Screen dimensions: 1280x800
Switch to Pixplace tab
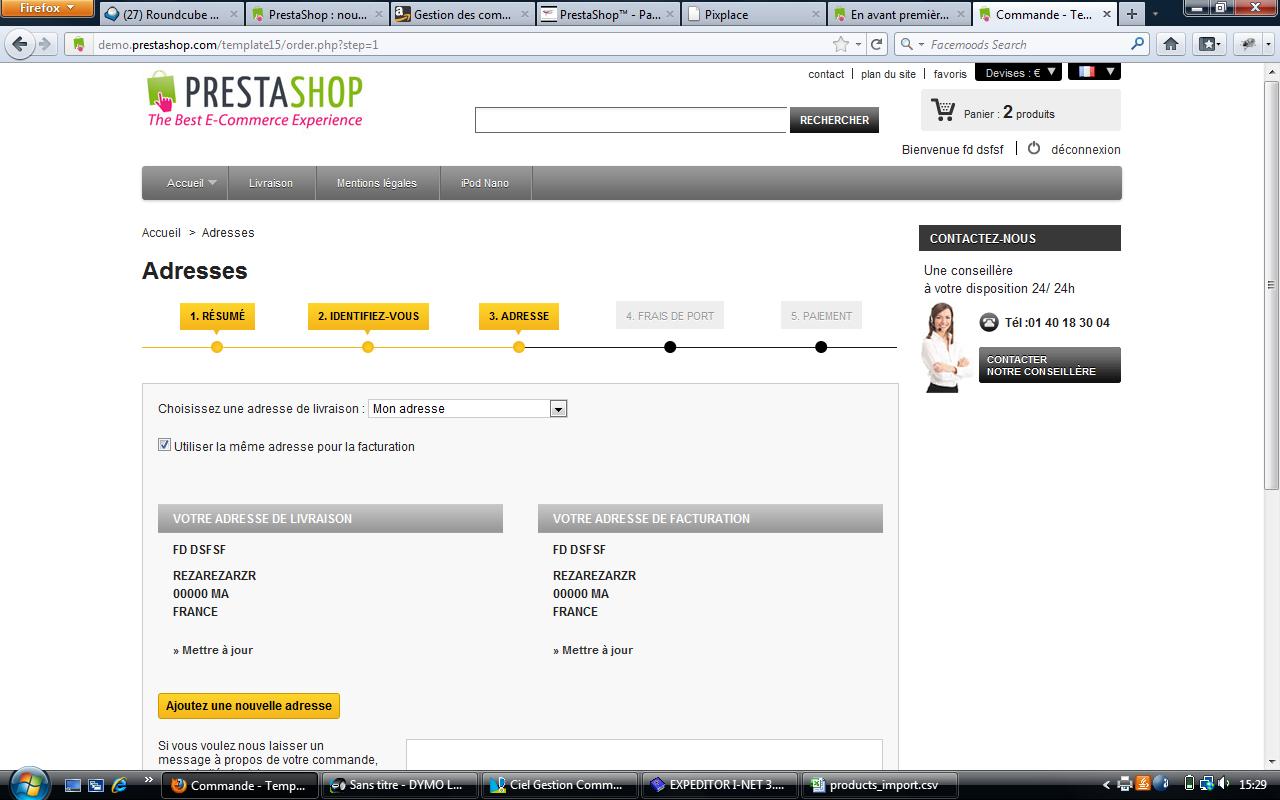pos(755,14)
